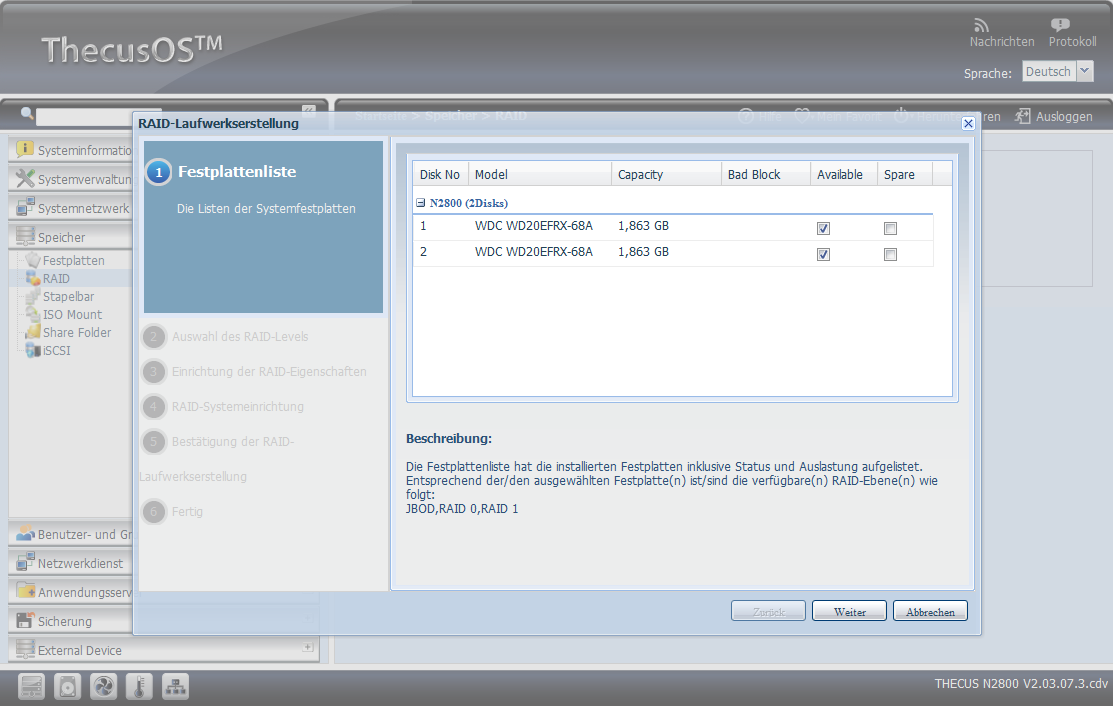1113x706 pixels.
Task: Close the RAID-Laufwerkserstellung dialog
Action: [968, 123]
